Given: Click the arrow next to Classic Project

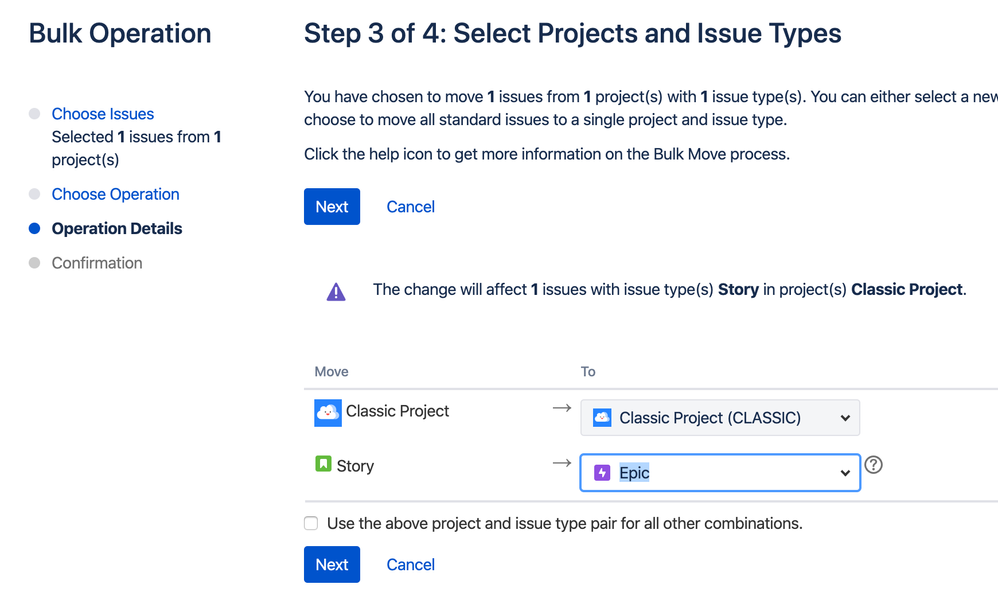Looking at the screenshot, I should point(561,408).
